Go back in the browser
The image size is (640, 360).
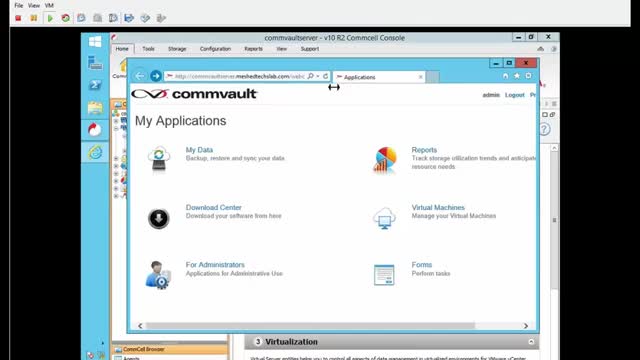click(140, 76)
